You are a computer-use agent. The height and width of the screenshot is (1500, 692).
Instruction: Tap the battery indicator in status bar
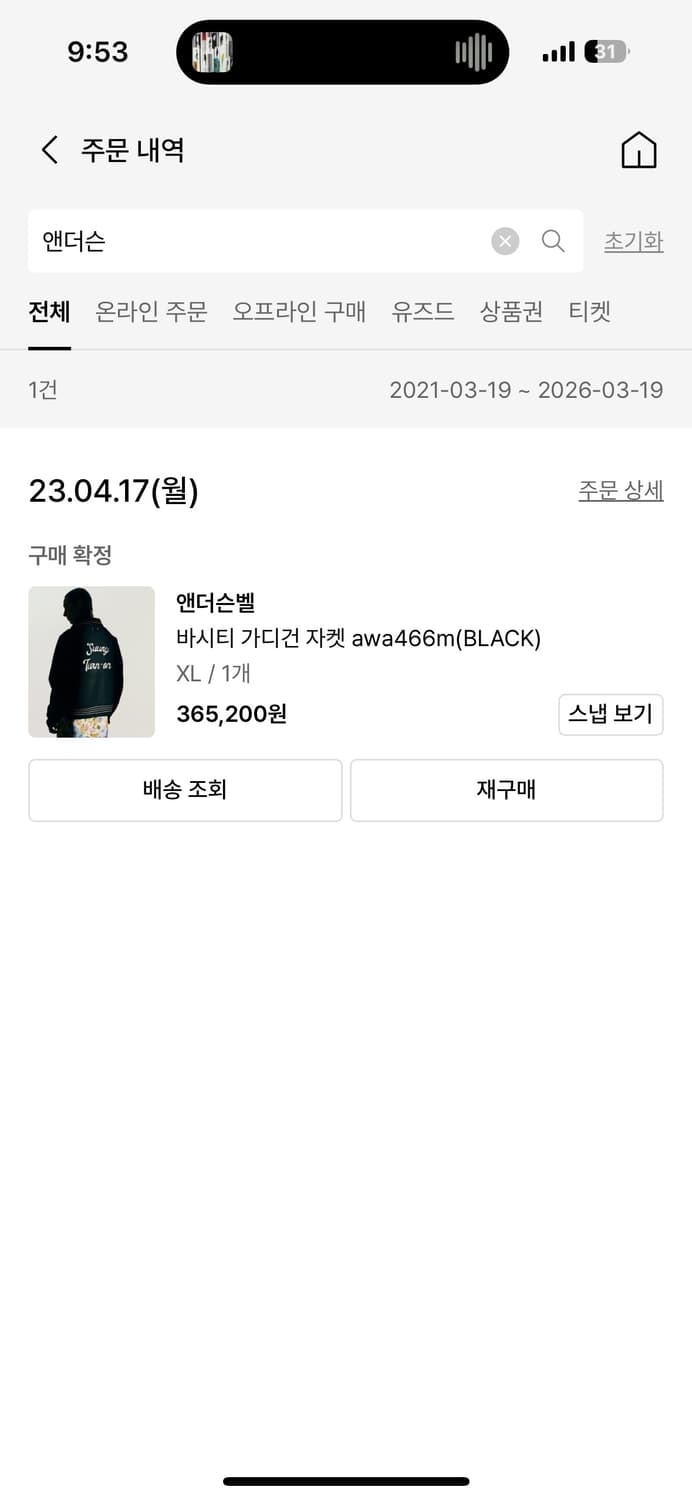click(608, 52)
